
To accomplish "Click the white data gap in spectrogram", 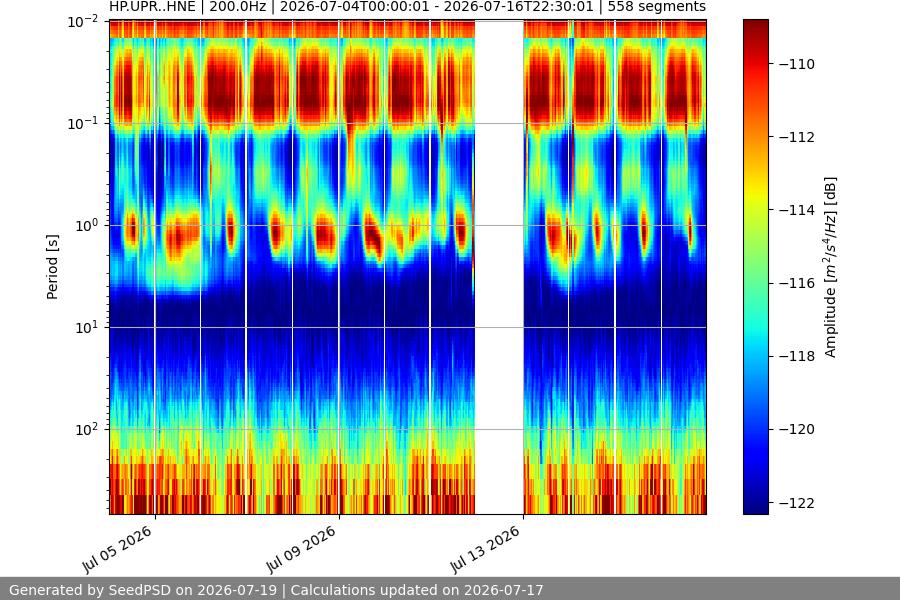I will tap(499, 267).
